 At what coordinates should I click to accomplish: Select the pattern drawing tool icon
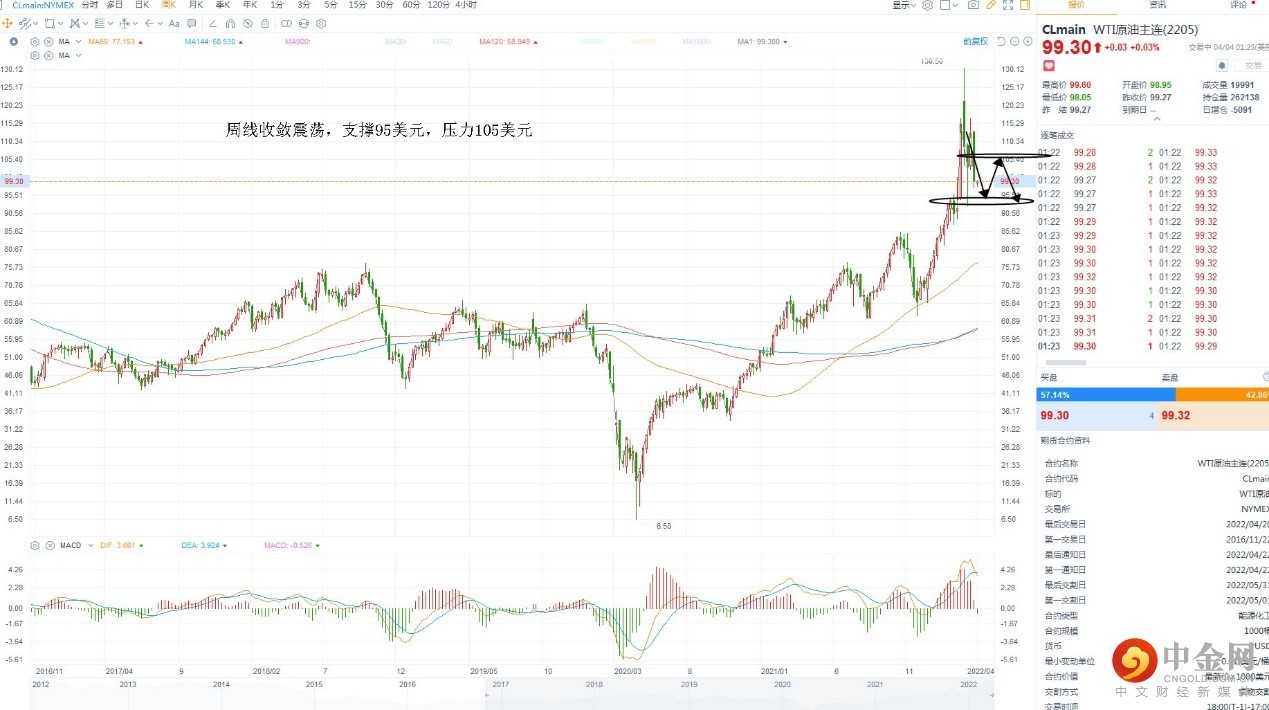pos(75,23)
